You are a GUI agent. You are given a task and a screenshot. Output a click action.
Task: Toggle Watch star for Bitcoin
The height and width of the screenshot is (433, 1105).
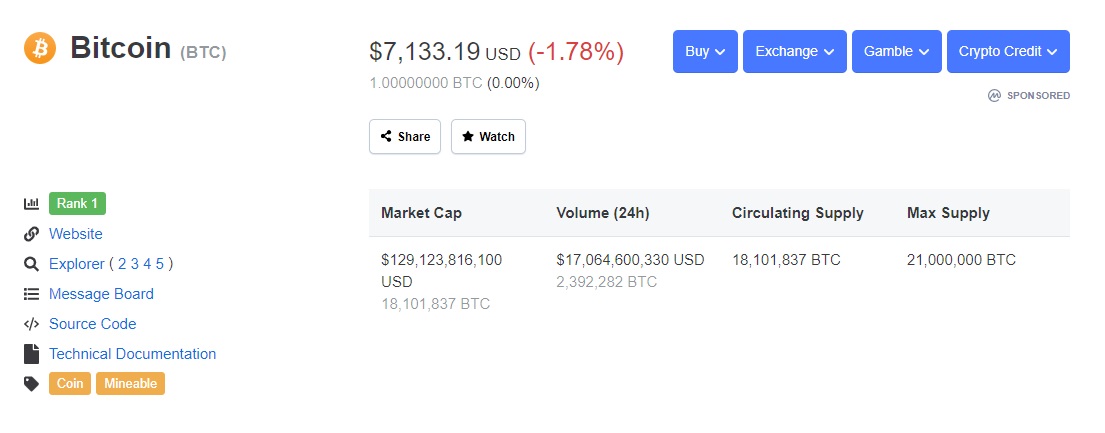point(488,137)
